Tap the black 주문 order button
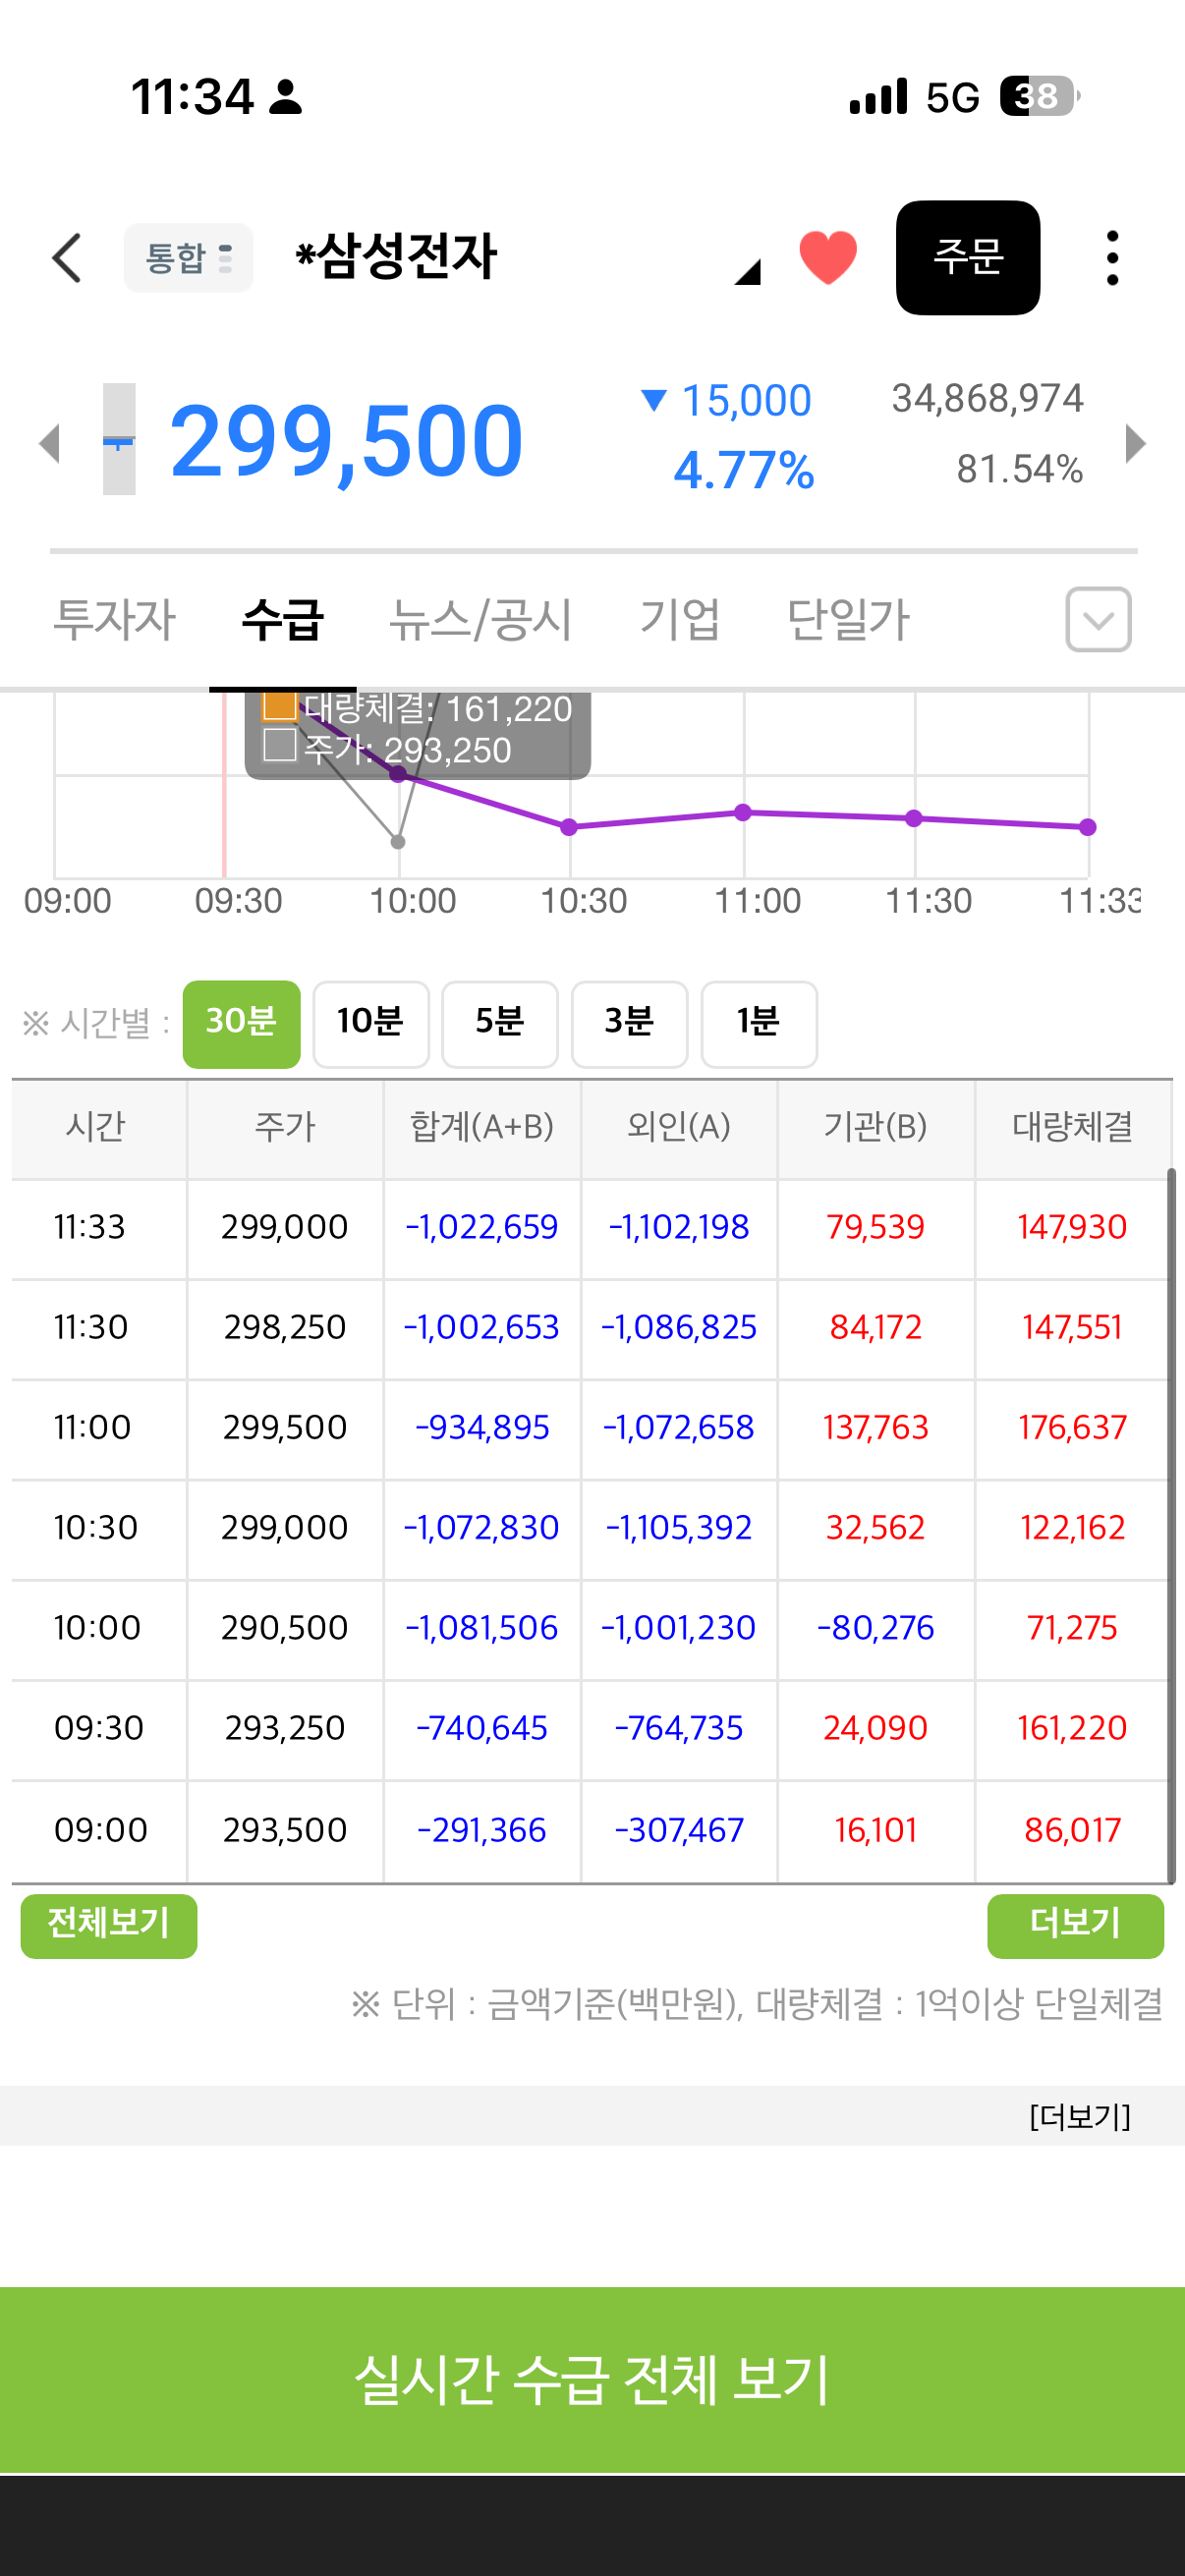The width and height of the screenshot is (1185, 2576). [967, 258]
